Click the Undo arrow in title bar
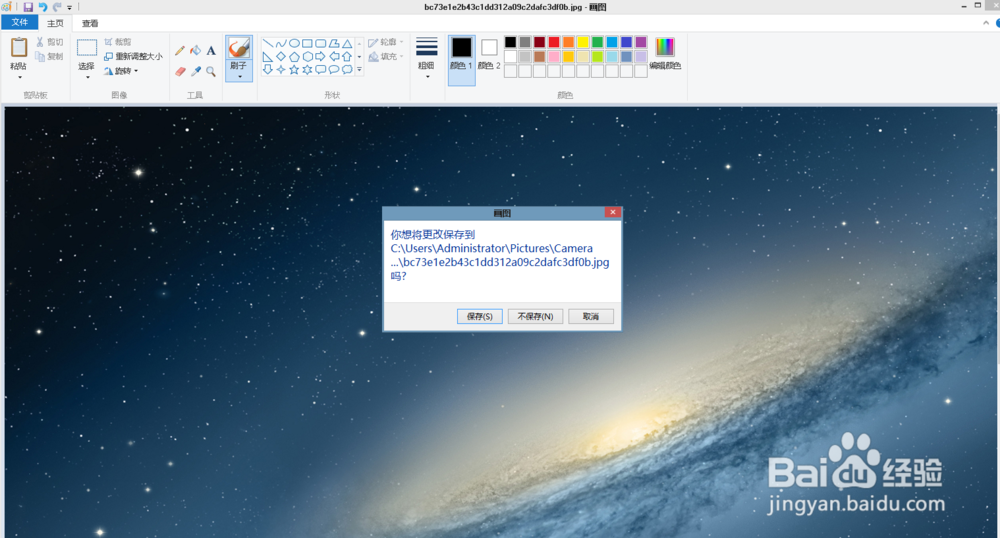Image resolution: width=1000 pixels, height=538 pixels. click(43, 7)
